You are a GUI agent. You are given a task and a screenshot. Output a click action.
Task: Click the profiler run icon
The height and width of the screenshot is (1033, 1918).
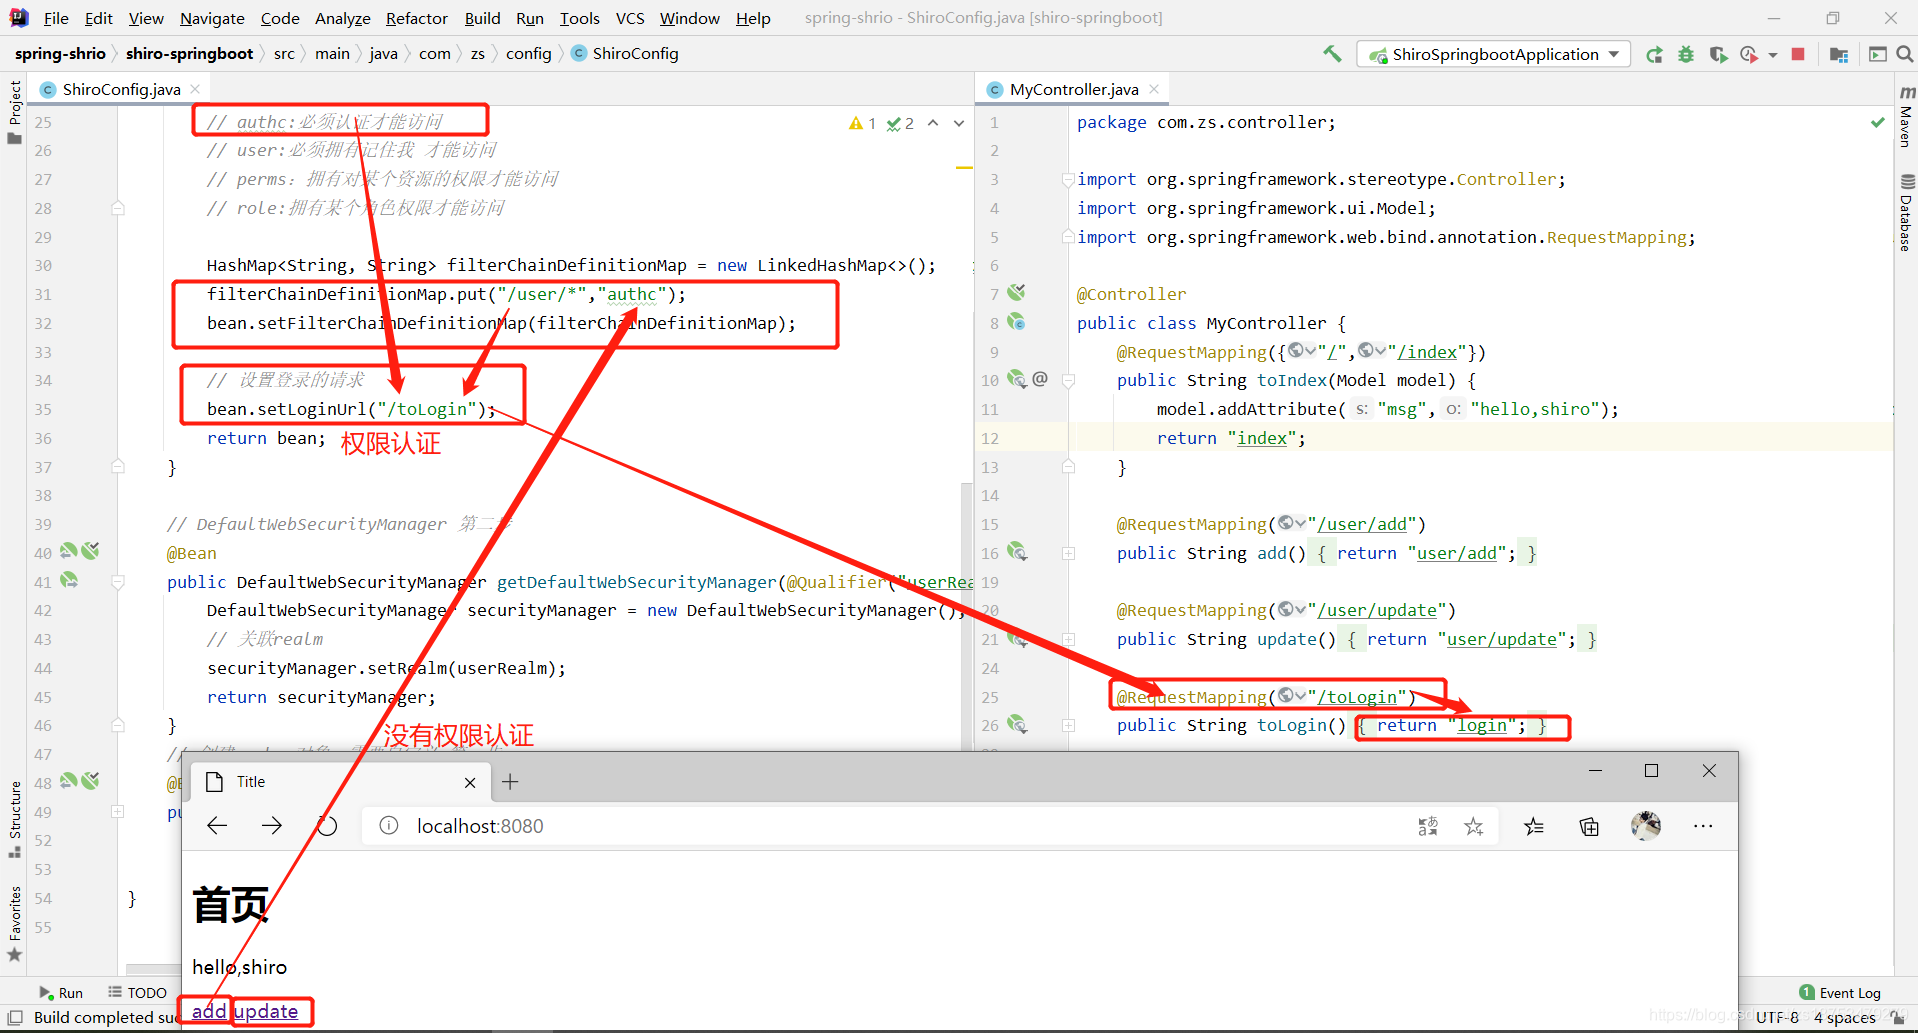(1749, 54)
